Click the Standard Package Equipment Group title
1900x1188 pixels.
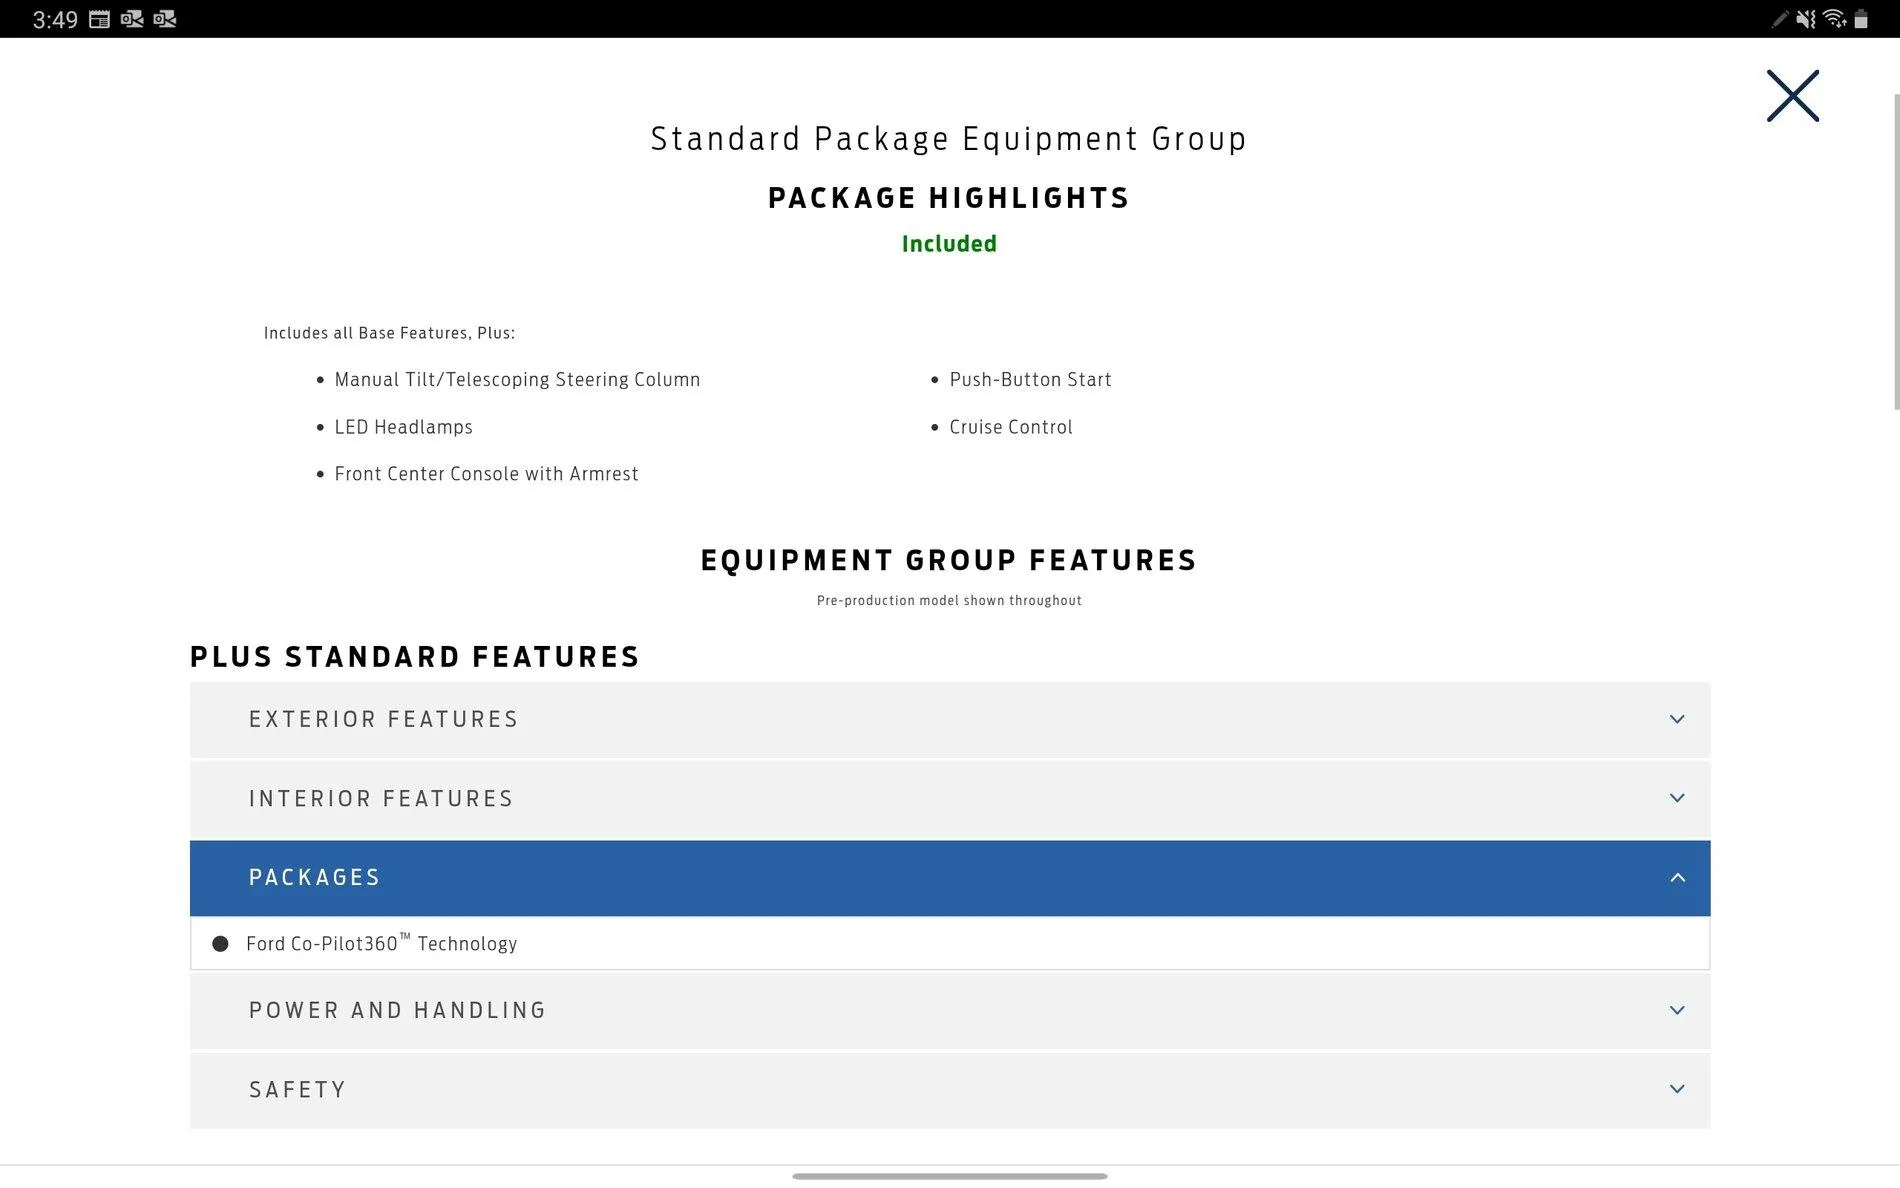point(949,139)
